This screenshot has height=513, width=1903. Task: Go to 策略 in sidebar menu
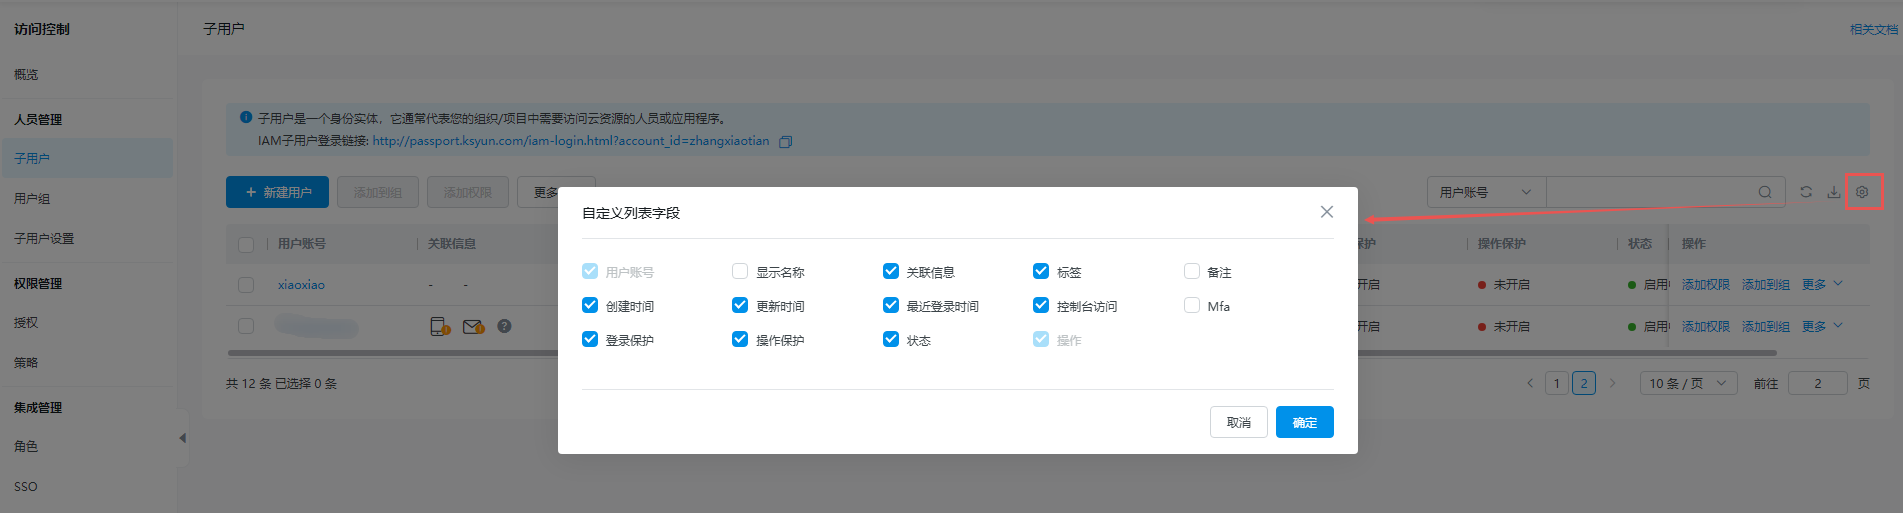coord(26,363)
